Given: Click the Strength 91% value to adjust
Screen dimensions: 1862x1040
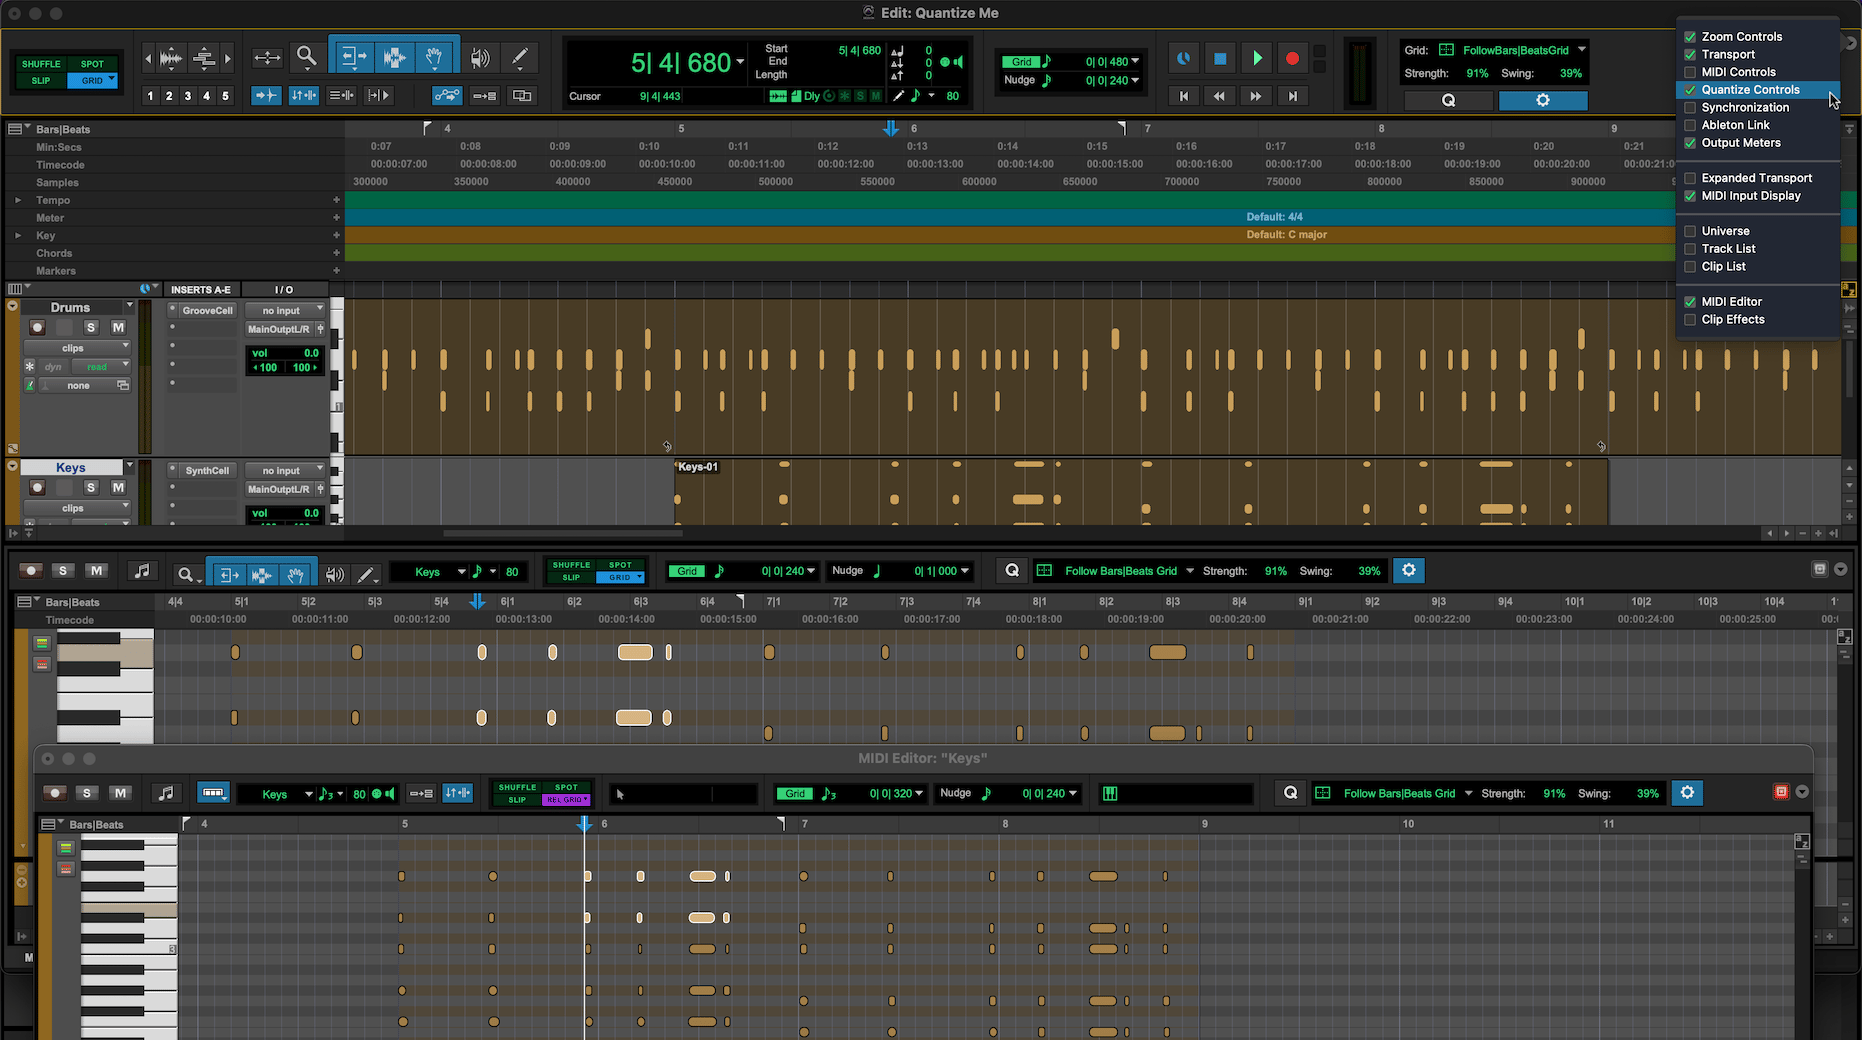Looking at the screenshot, I should (1478, 72).
